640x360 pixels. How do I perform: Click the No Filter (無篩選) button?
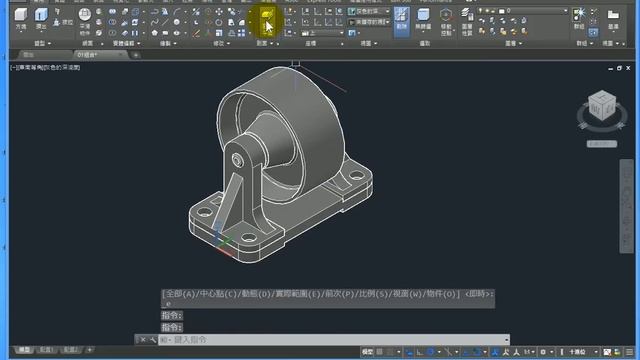[423, 19]
